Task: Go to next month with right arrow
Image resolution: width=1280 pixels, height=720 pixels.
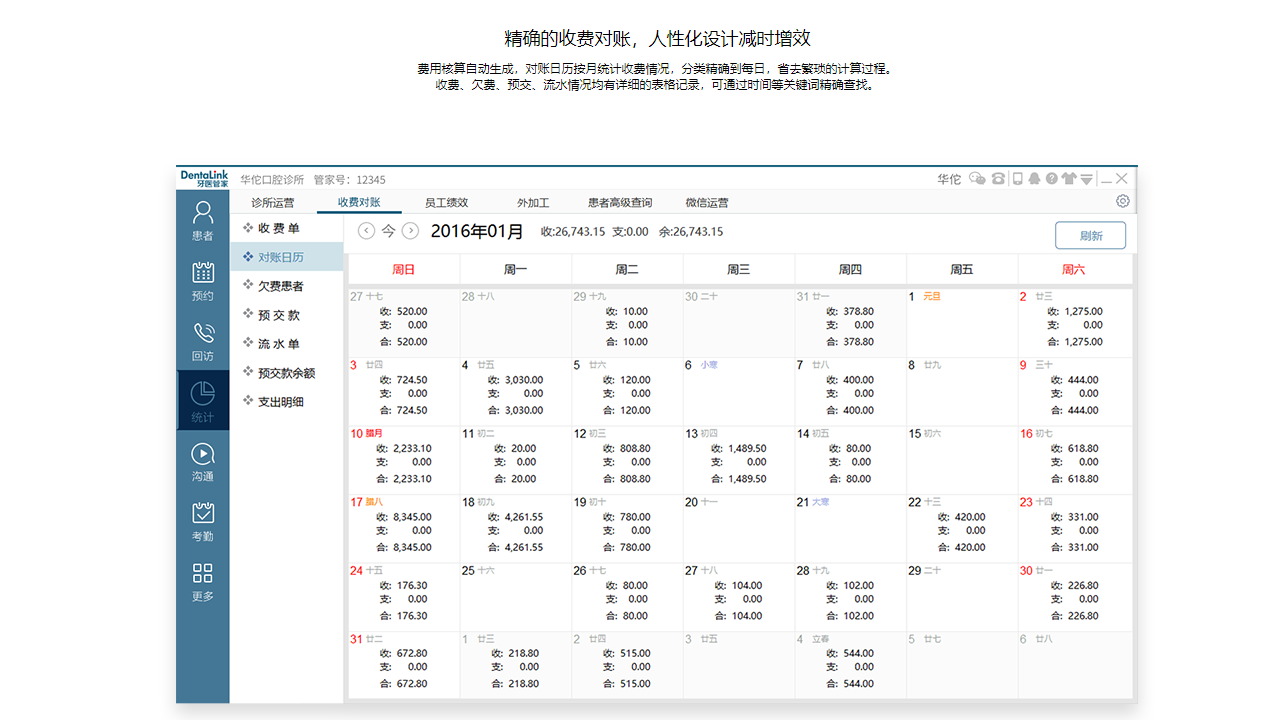Action: 409,230
